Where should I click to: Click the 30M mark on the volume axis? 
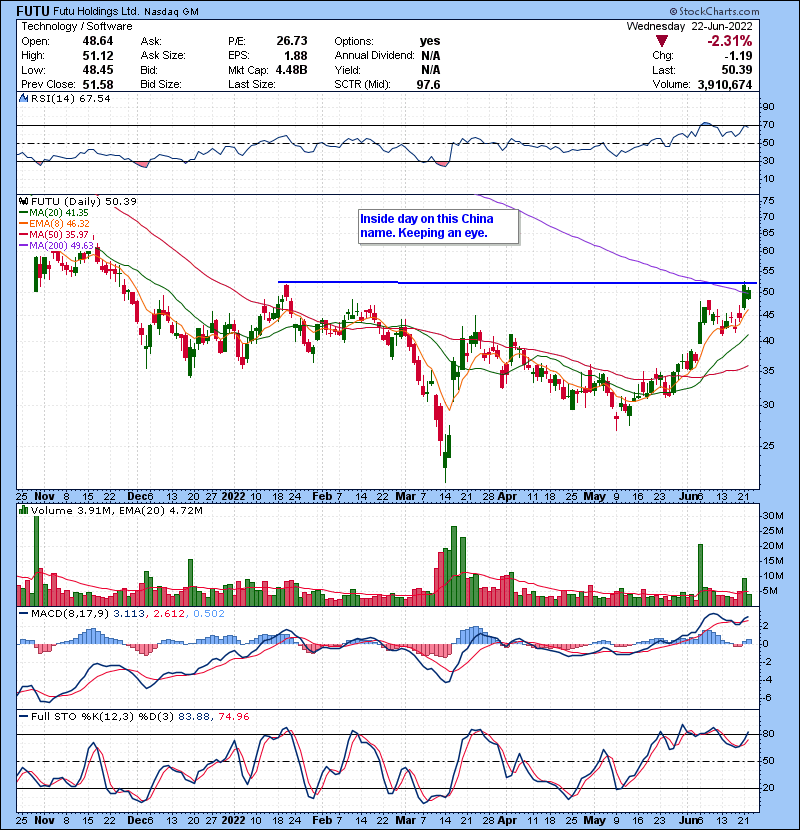(x=772, y=516)
